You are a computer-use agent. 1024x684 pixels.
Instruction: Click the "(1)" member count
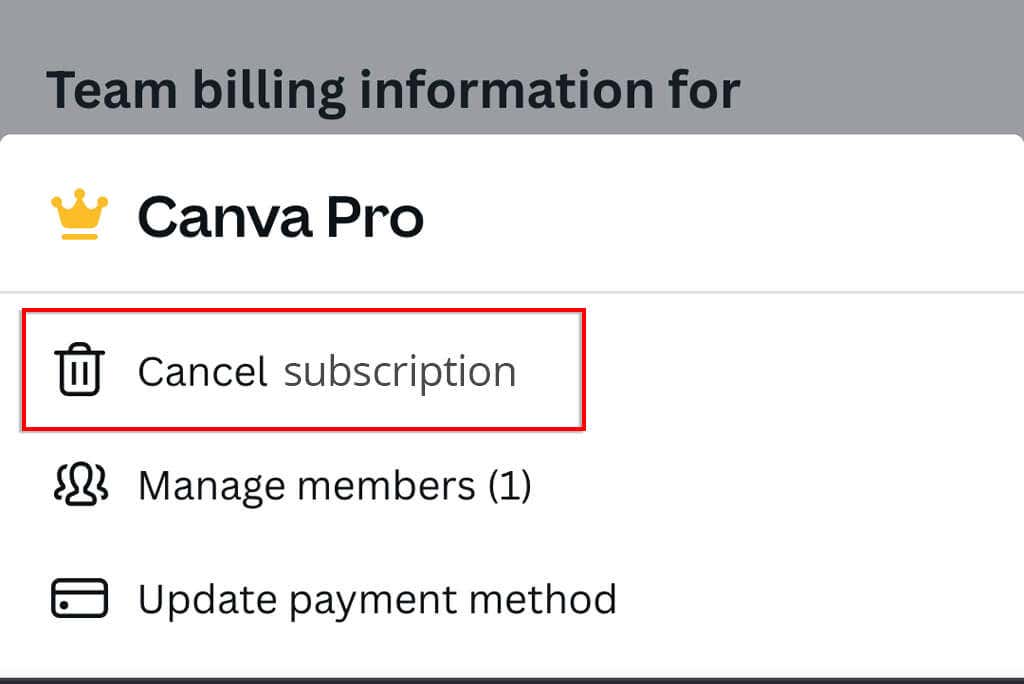click(509, 486)
